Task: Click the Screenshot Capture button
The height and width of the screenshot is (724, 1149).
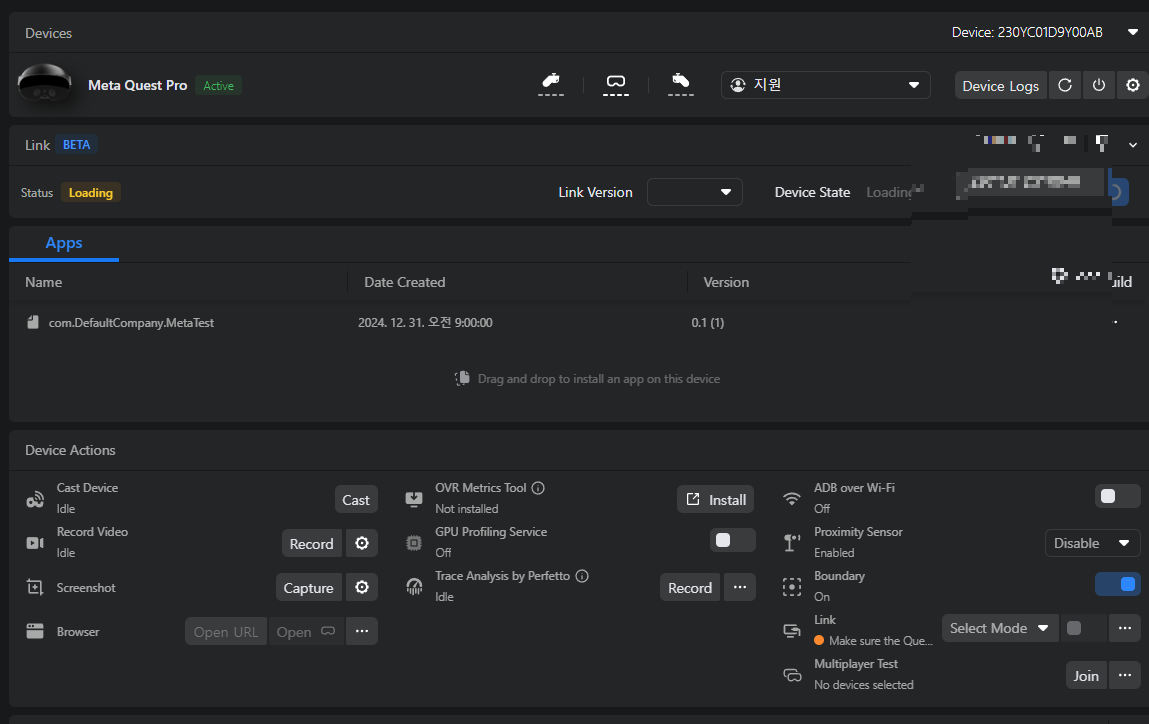Action: [x=309, y=588]
